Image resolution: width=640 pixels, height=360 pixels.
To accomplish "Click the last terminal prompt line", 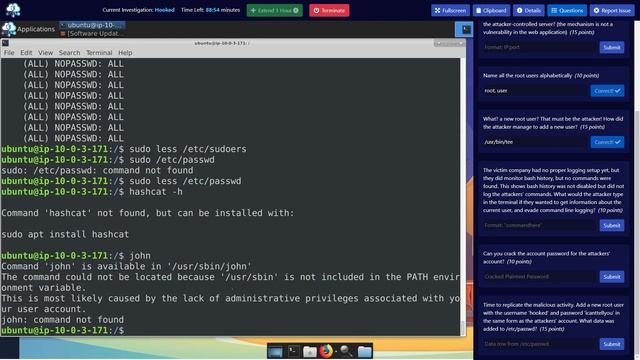I will 62,330.
